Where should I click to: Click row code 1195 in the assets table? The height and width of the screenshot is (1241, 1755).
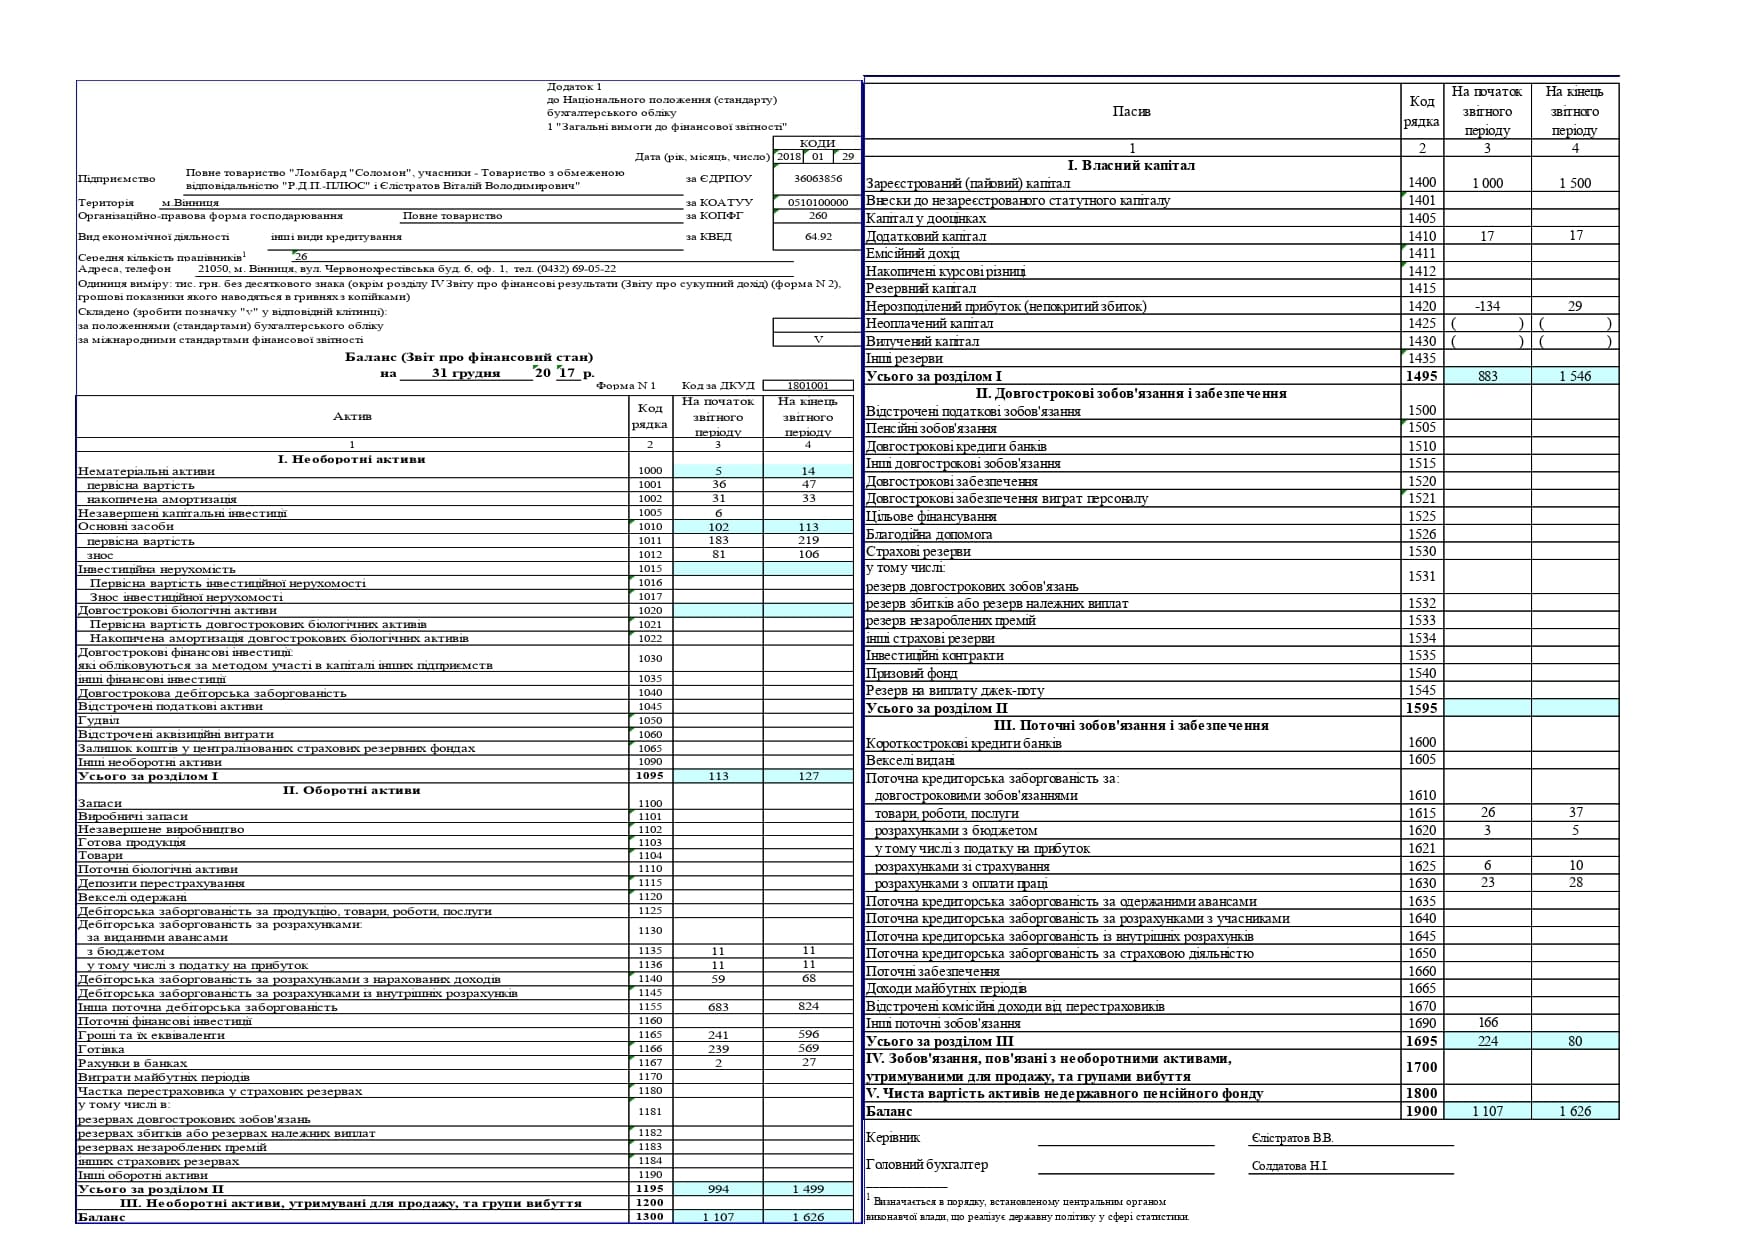650,1189
